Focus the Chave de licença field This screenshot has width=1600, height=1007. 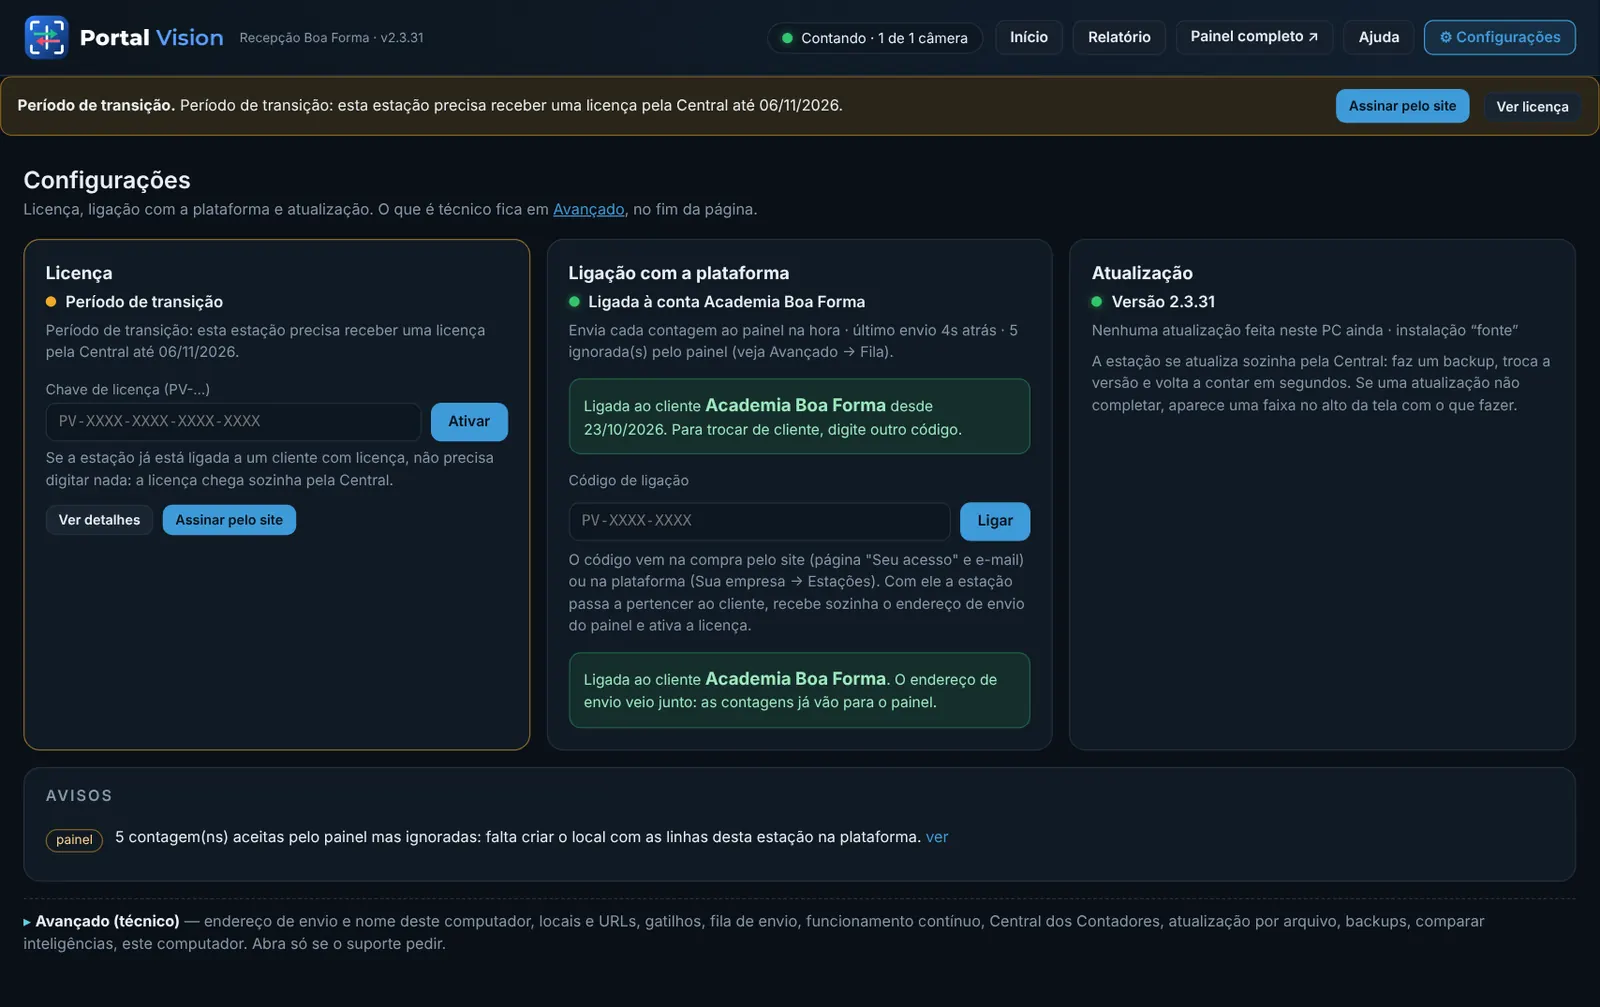[233, 422]
